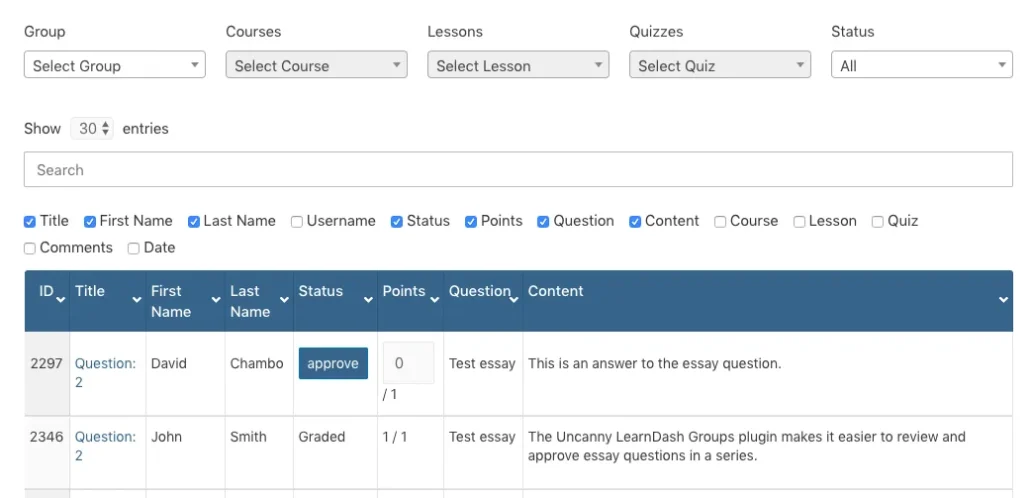The height and width of the screenshot is (498, 1030).
Task: Click the sort arrow in Question column header
Action: [x=515, y=299]
